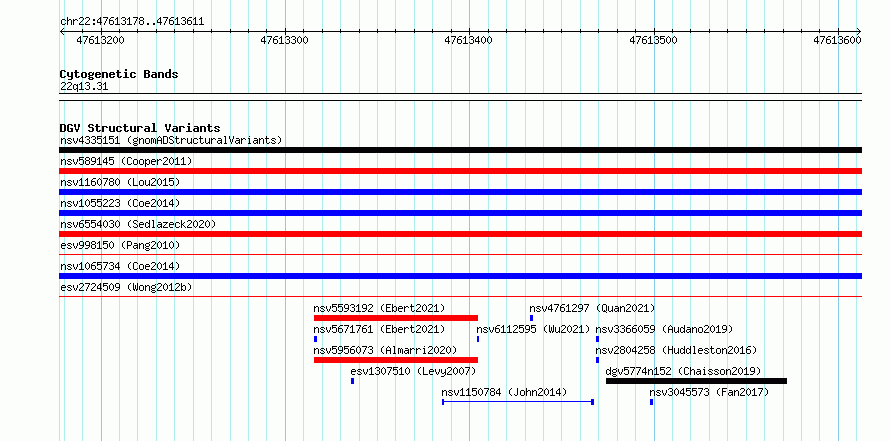Click ruler position 47613300
The height and width of the screenshot is (441, 890).
coord(284,40)
